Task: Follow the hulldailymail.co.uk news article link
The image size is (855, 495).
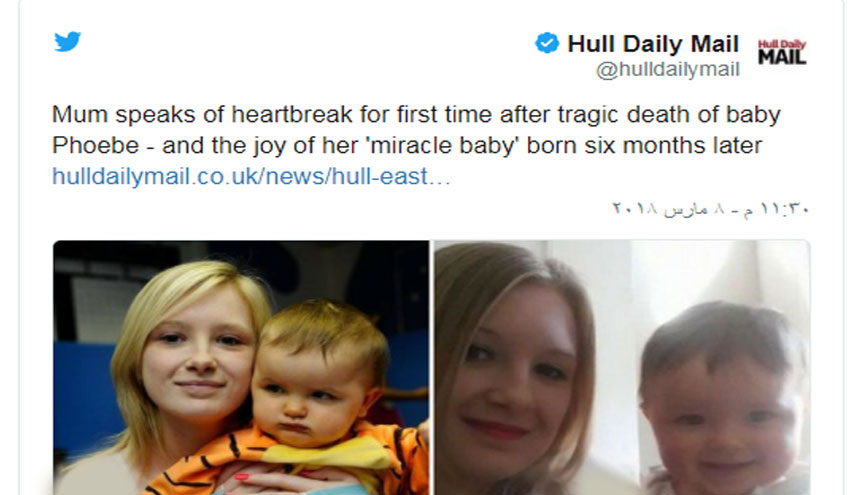Action: tap(251, 177)
